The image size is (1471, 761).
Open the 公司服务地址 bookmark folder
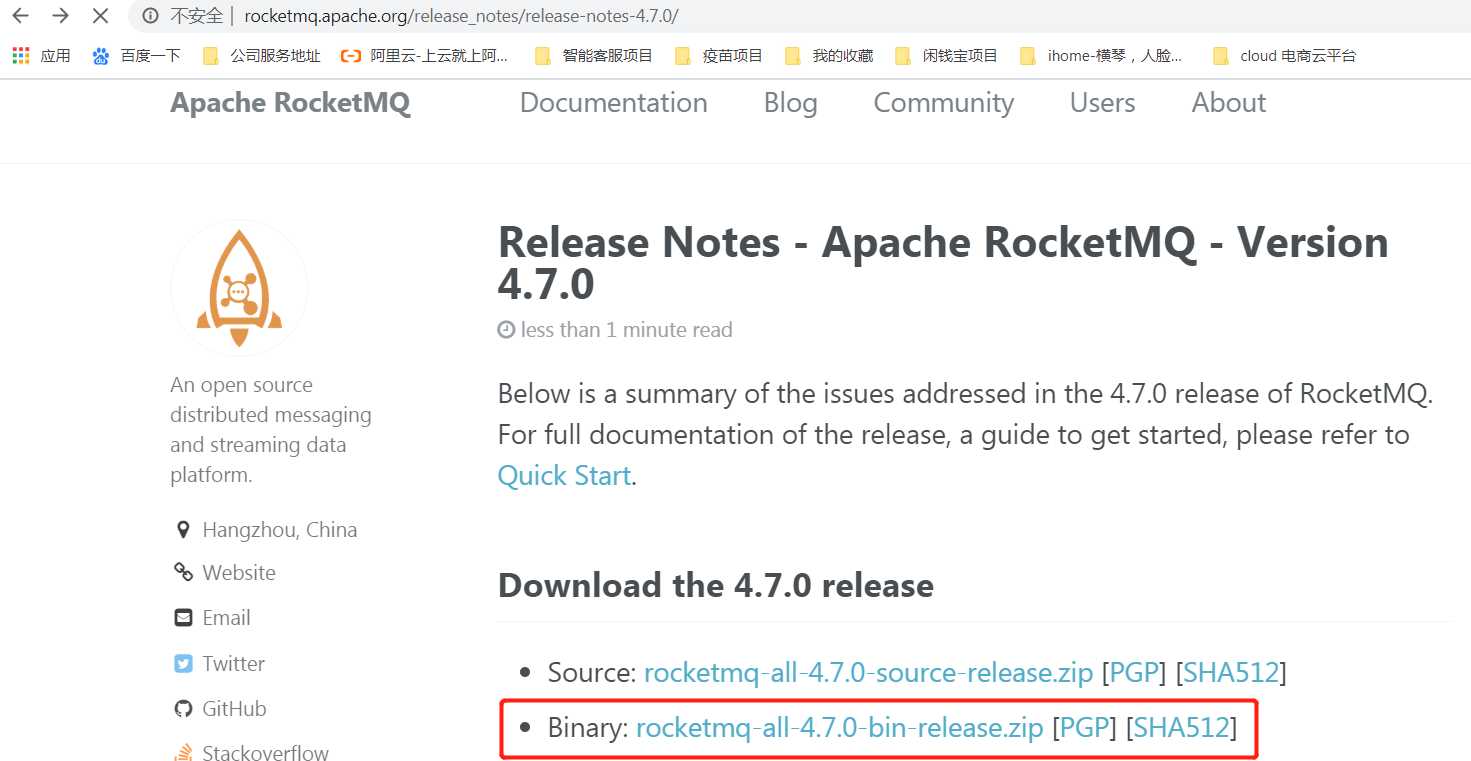click(261, 56)
